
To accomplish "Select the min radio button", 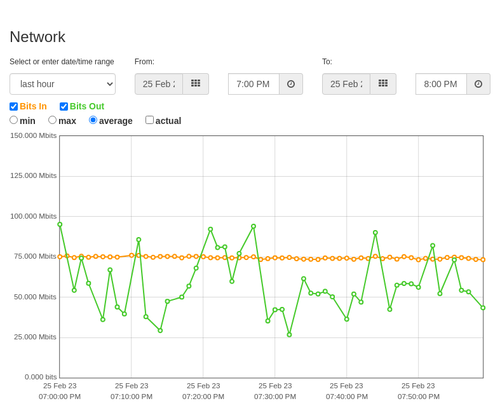I will [14, 120].
